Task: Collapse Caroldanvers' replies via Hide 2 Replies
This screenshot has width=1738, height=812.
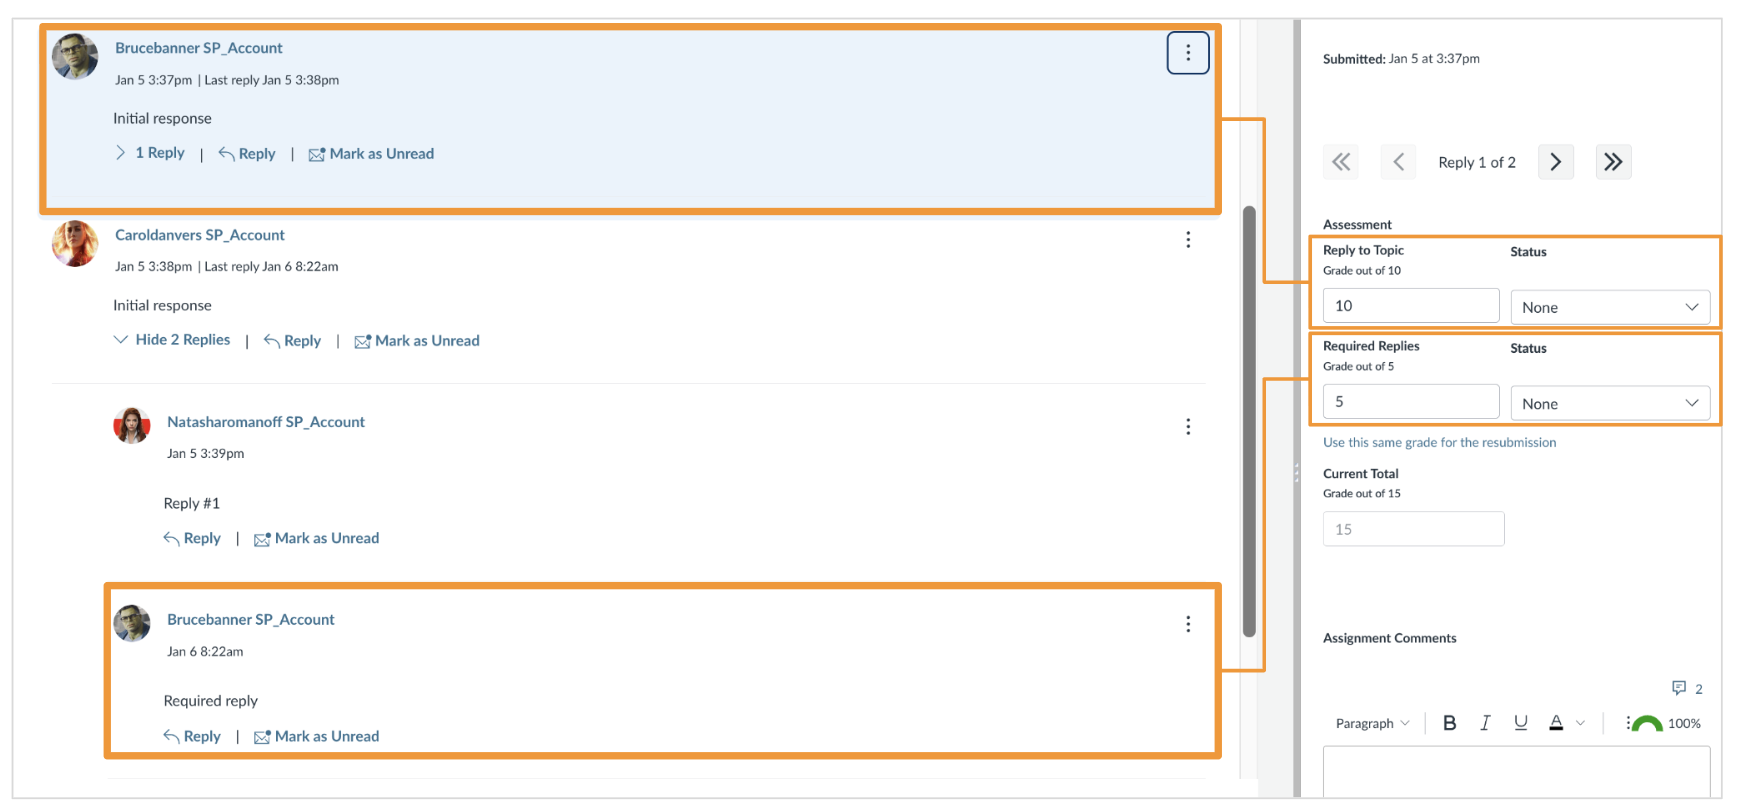Action: point(181,339)
